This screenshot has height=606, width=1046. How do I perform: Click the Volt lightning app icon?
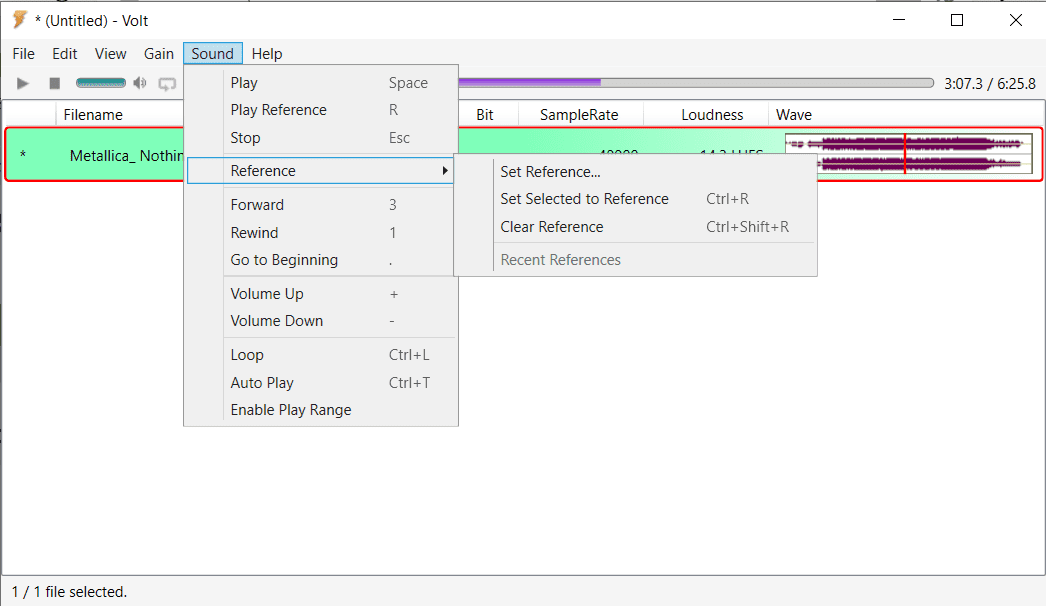point(19,20)
